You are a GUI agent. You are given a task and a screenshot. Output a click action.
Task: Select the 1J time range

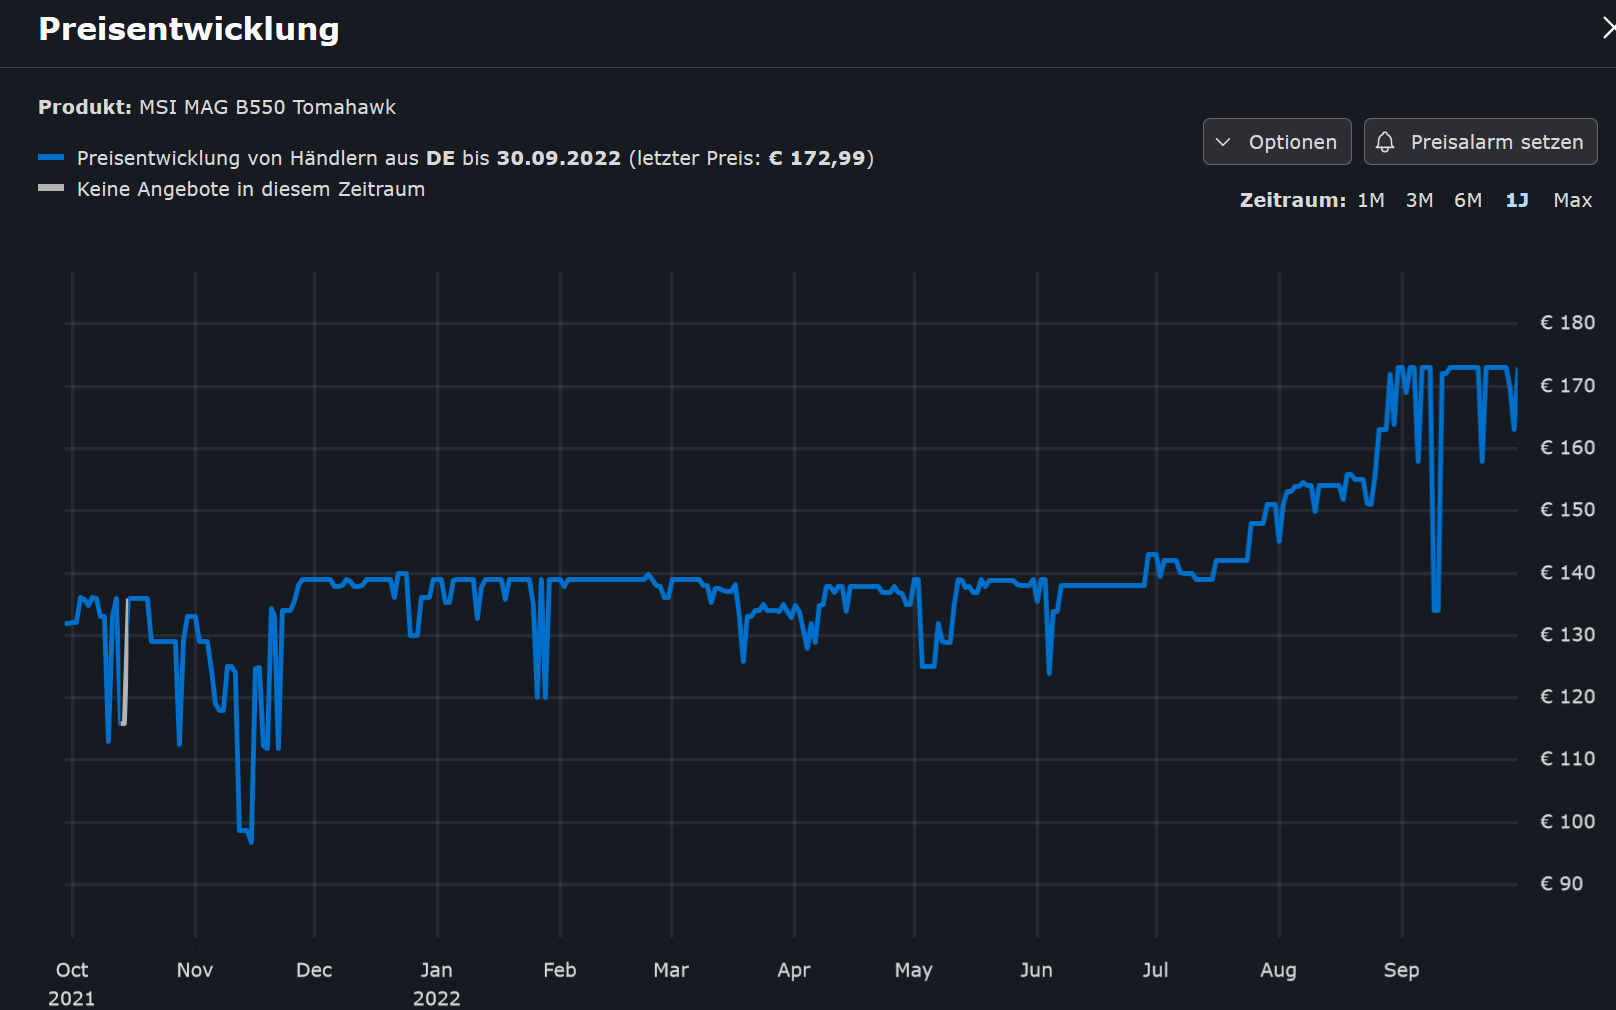1517,200
